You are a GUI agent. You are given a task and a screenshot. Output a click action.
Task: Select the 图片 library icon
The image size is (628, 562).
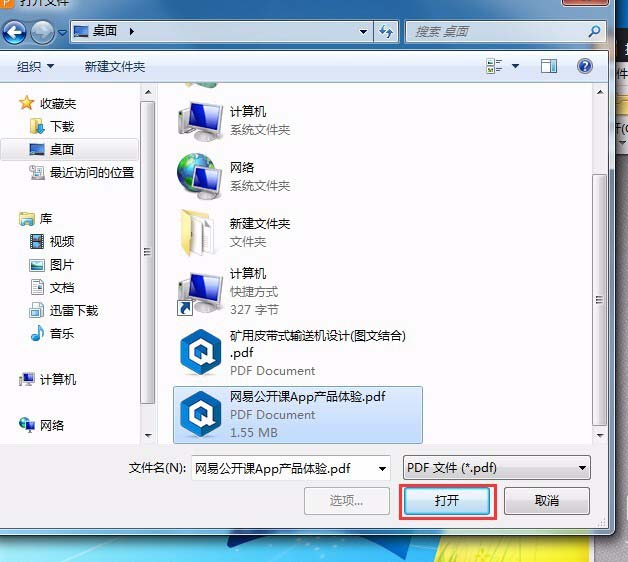coord(37,265)
